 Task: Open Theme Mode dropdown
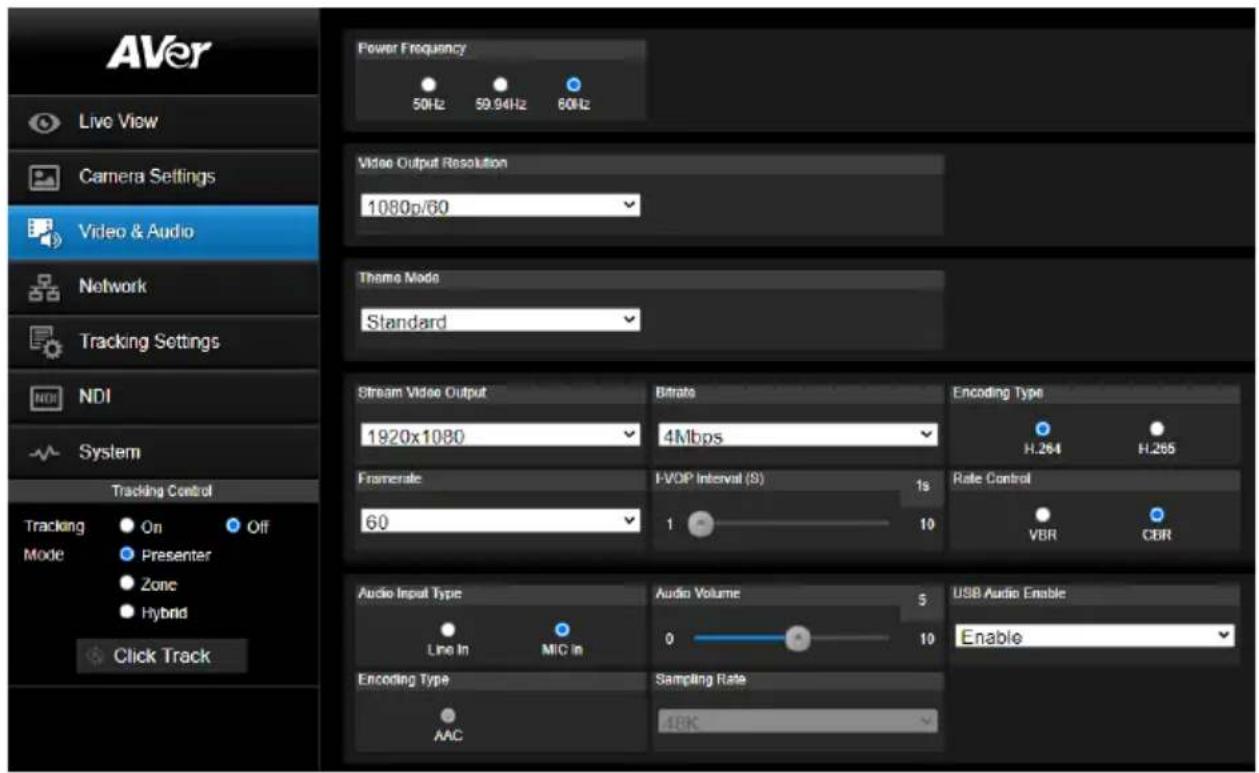pos(499,321)
